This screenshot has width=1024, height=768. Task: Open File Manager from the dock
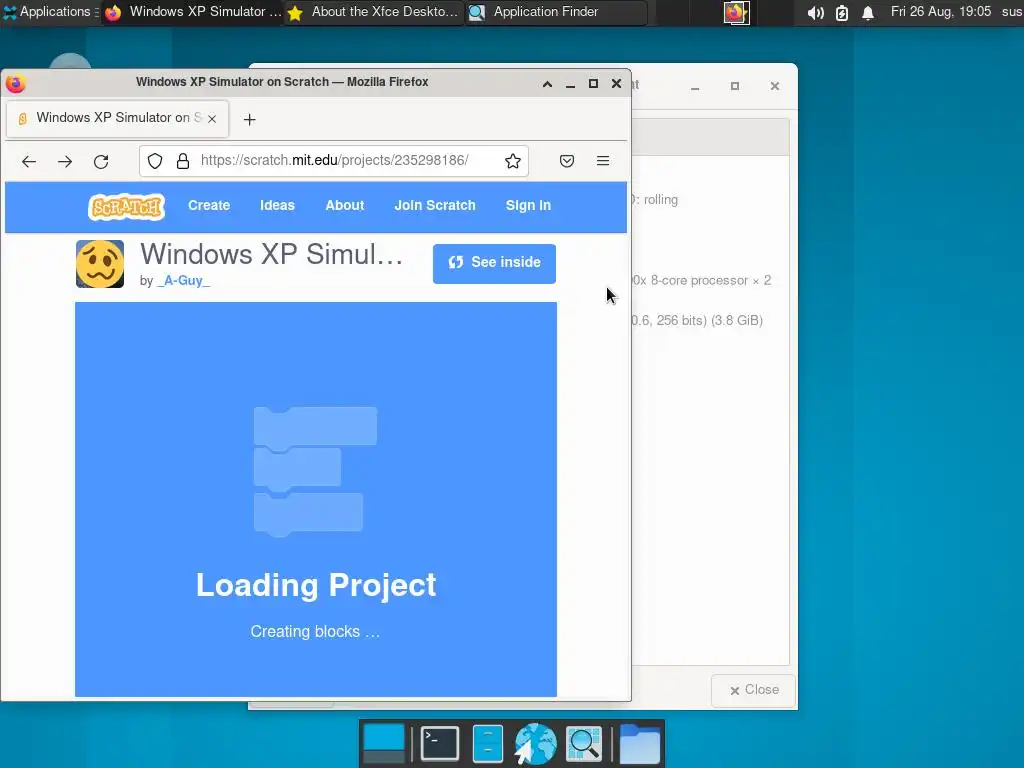tap(487, 744)
